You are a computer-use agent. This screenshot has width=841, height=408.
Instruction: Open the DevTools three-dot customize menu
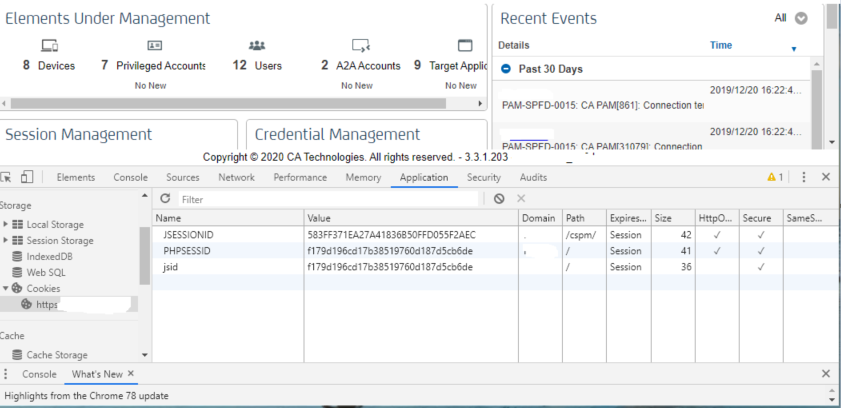click(x=803, y=177)
